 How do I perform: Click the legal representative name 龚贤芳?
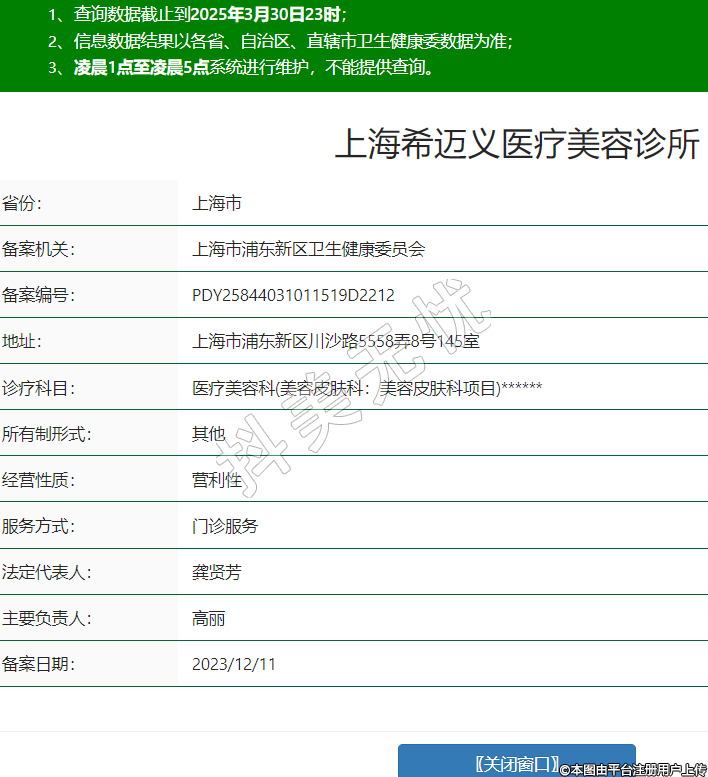pos(217,572)
